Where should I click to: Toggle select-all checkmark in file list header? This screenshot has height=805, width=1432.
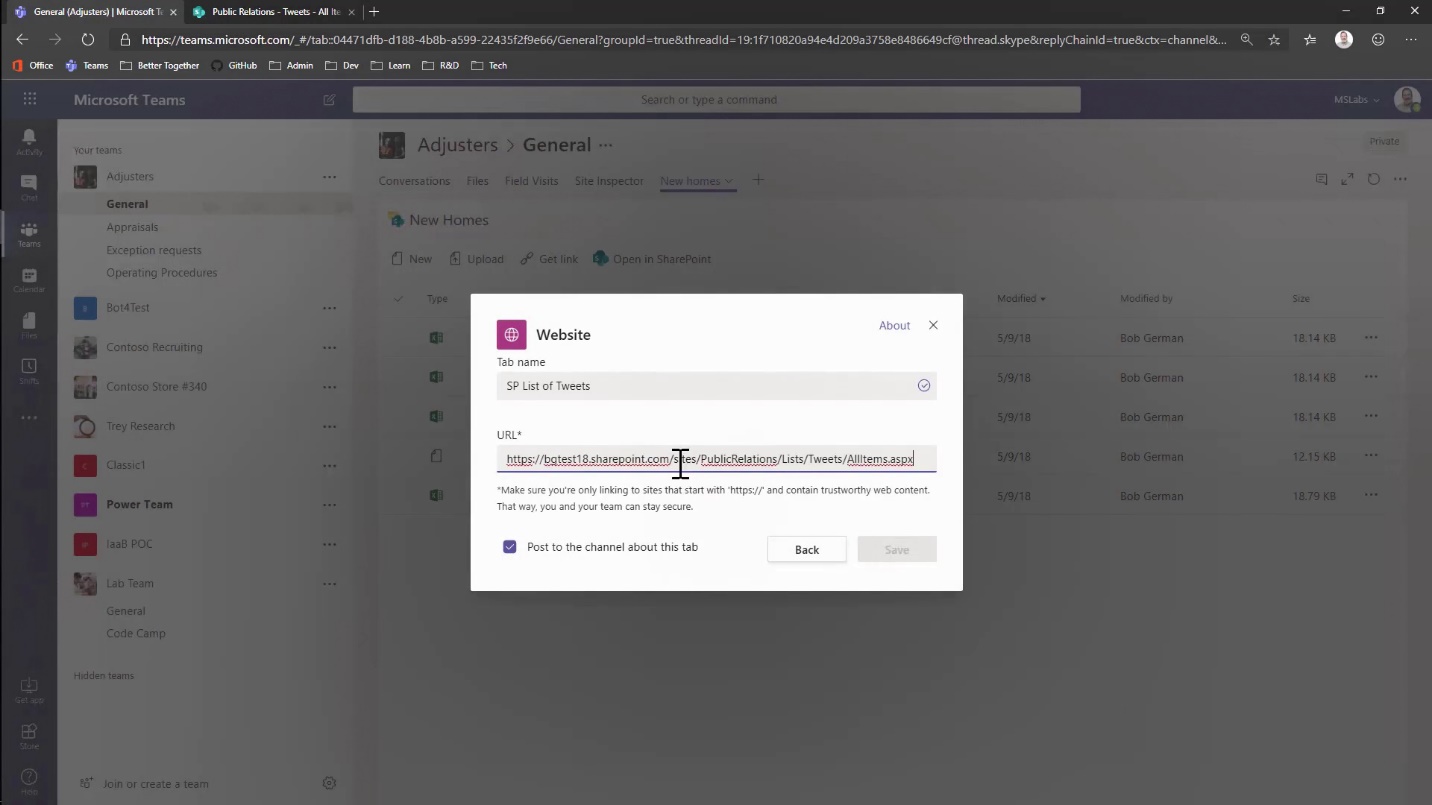pyautogui.click(x=399, y=298)
